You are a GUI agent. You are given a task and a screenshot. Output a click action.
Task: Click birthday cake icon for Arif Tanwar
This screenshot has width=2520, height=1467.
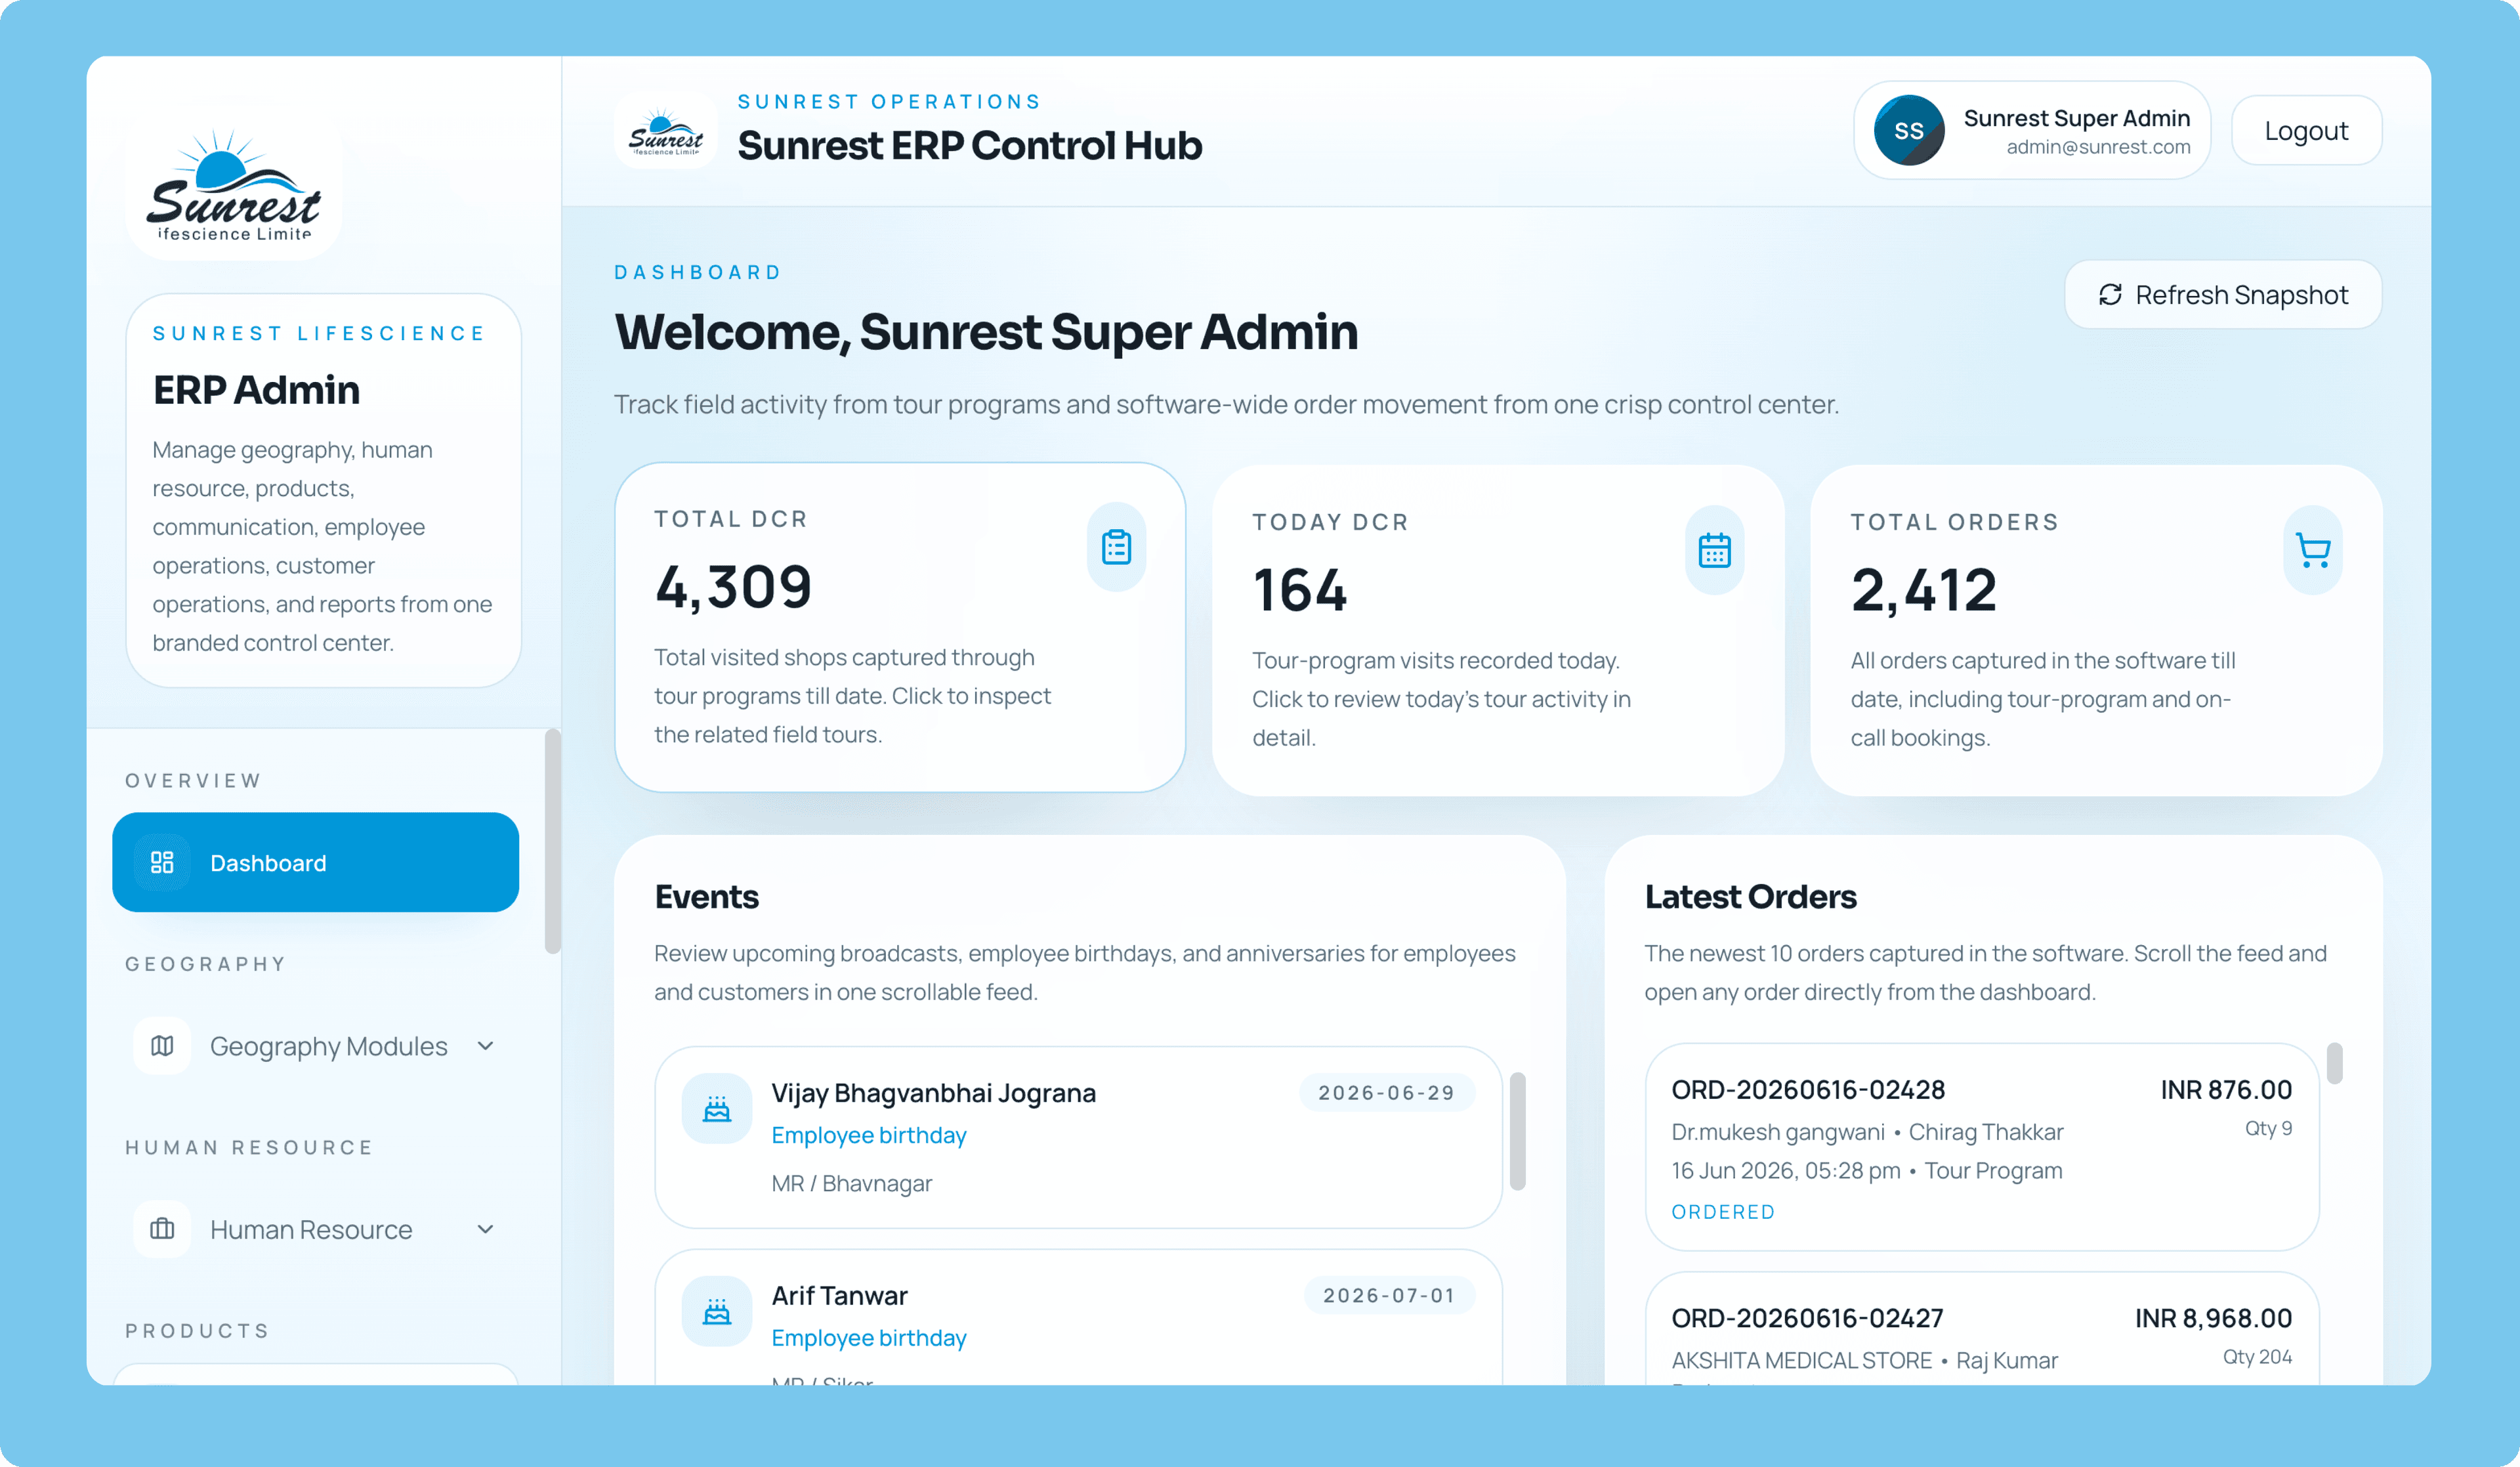[717, 1311]
